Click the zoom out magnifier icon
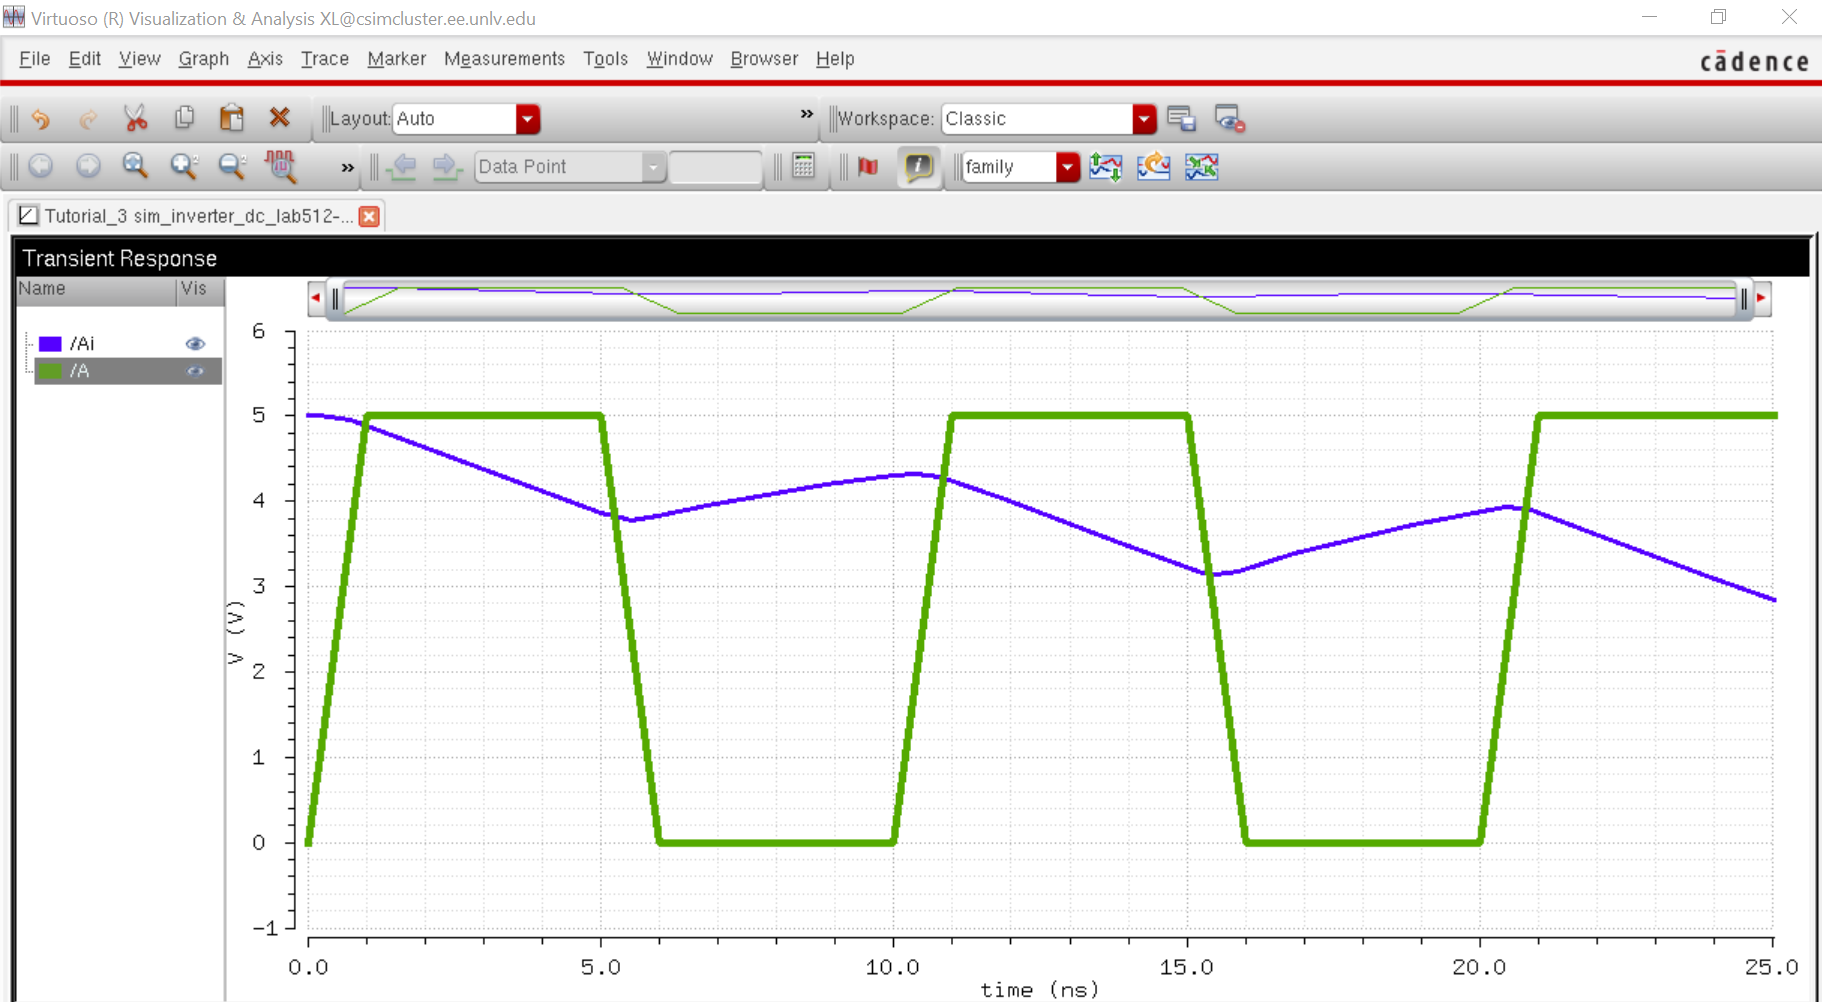This screenshot has width=1822, height=1002. pyautogui.click(x=232, y=166)
